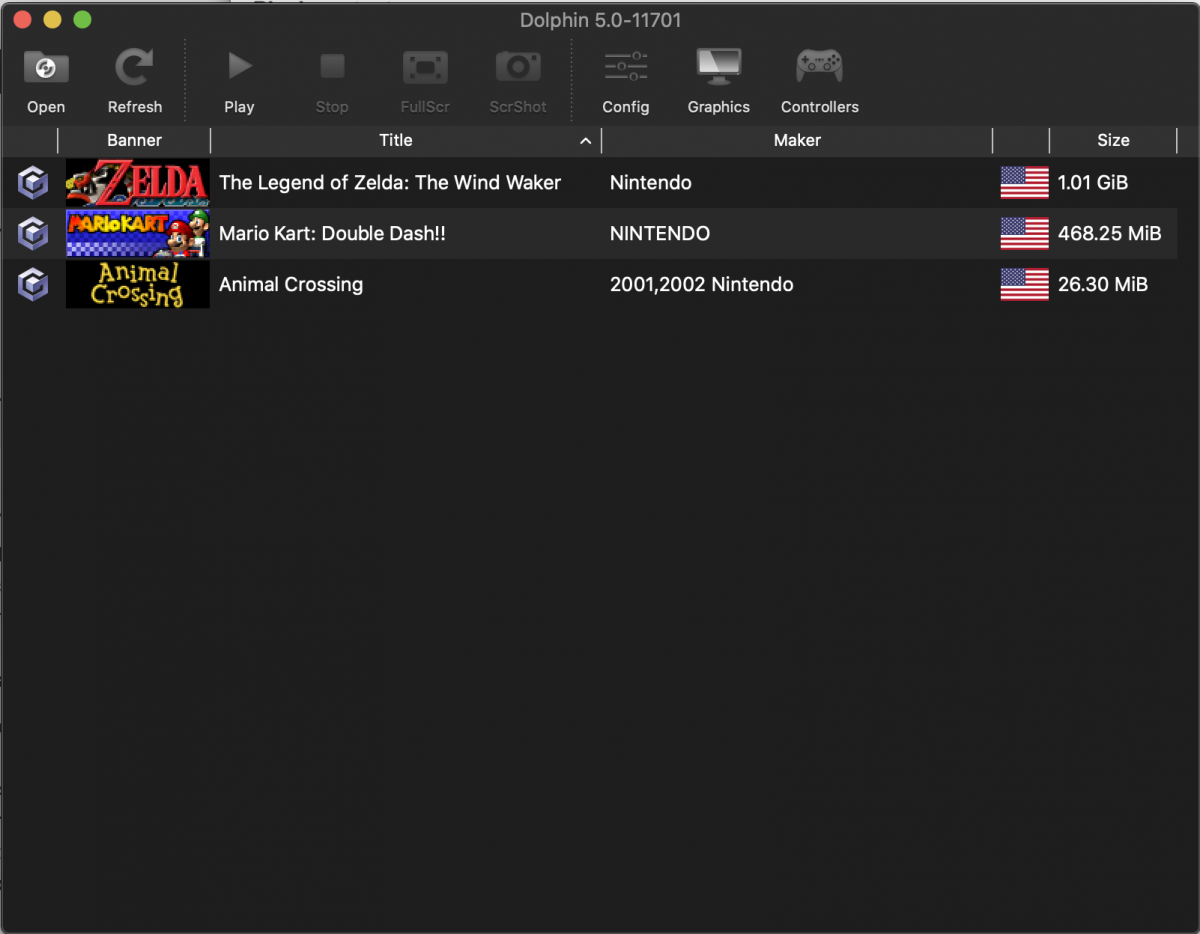The width and height of the screenshot is (1200, 934).
Task: Sort games by Title column header
Action: (x=396, y=140)
